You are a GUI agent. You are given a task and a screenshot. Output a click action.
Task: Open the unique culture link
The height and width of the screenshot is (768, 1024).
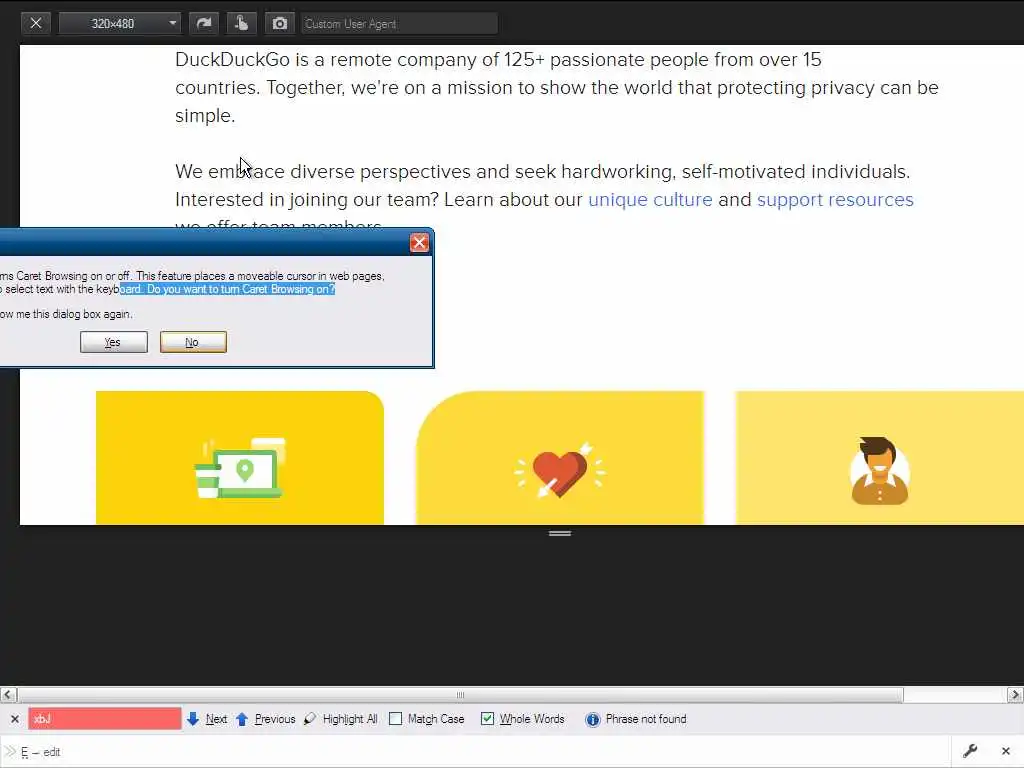[650, 199]
